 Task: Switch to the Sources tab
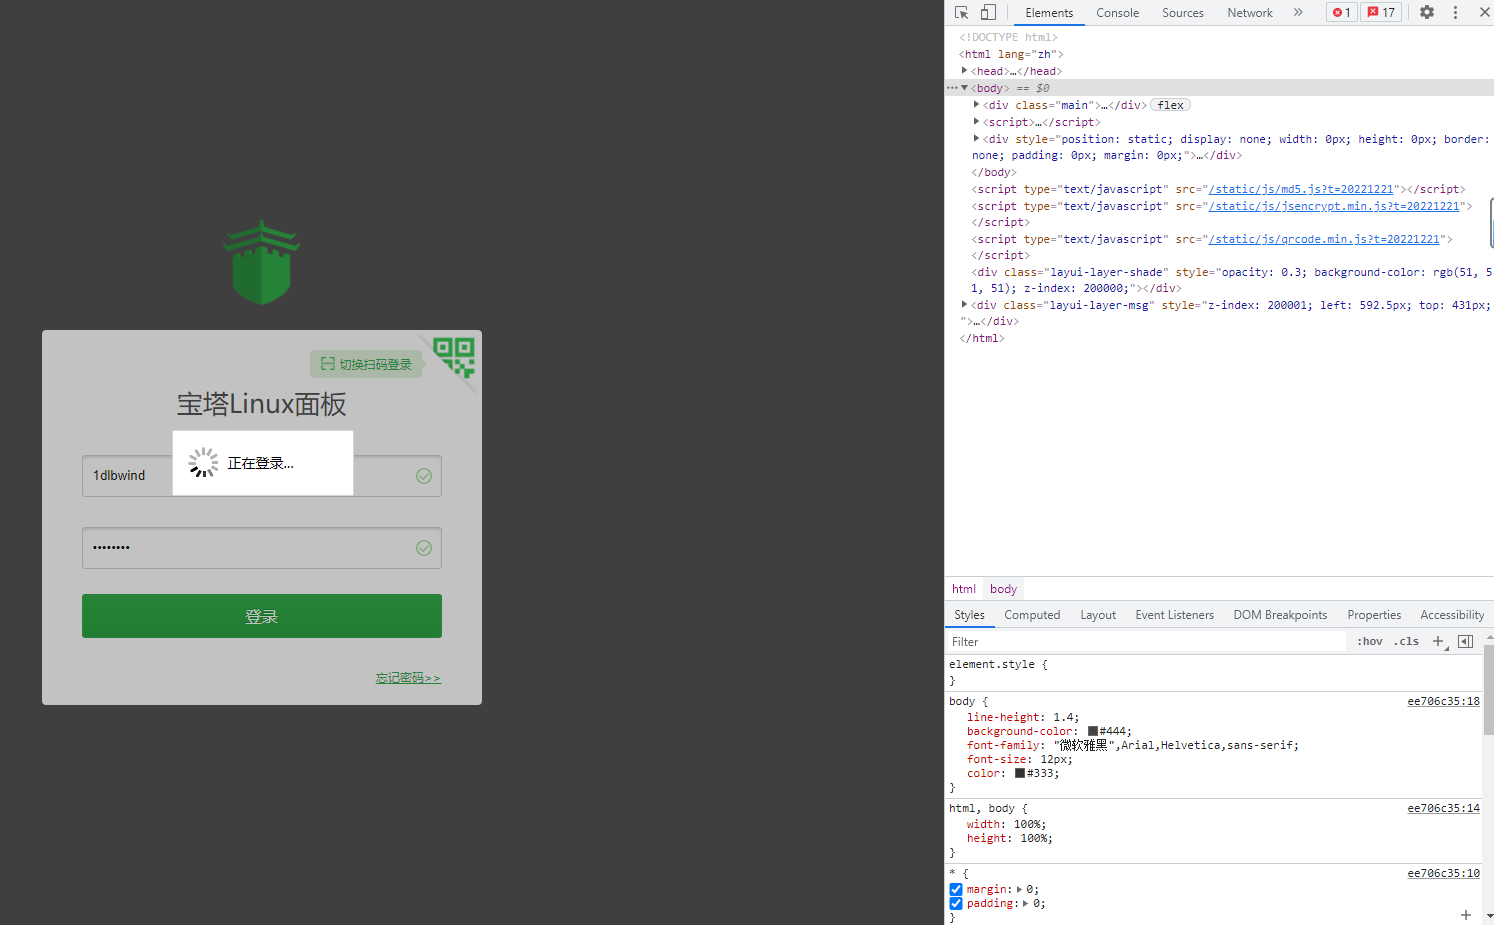(1182, 13)
